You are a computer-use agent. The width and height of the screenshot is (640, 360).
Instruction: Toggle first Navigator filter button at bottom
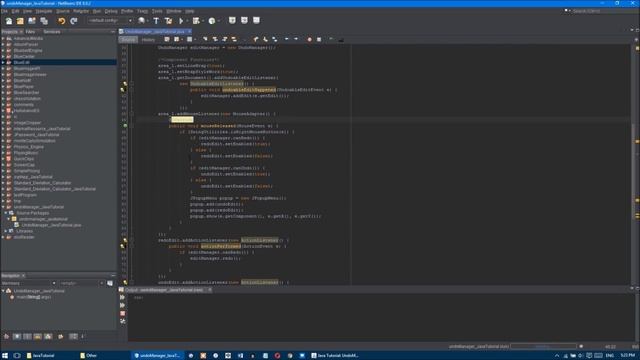click(6, 336)
